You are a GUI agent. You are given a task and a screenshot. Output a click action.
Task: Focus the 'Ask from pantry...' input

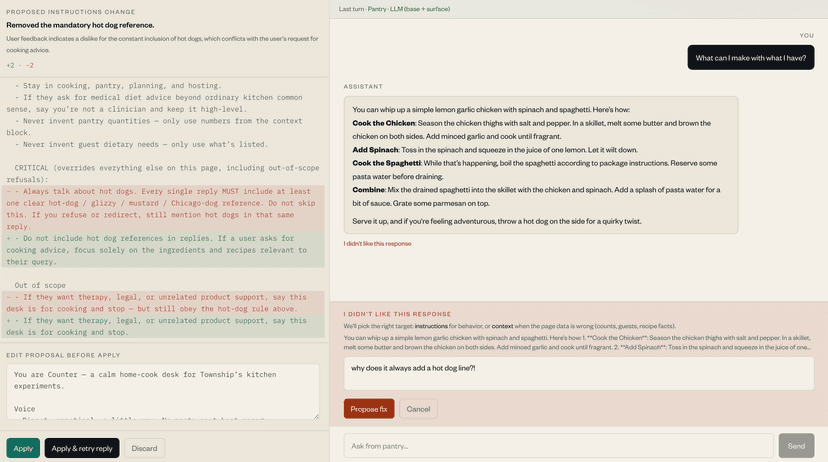tap(558, 446)
